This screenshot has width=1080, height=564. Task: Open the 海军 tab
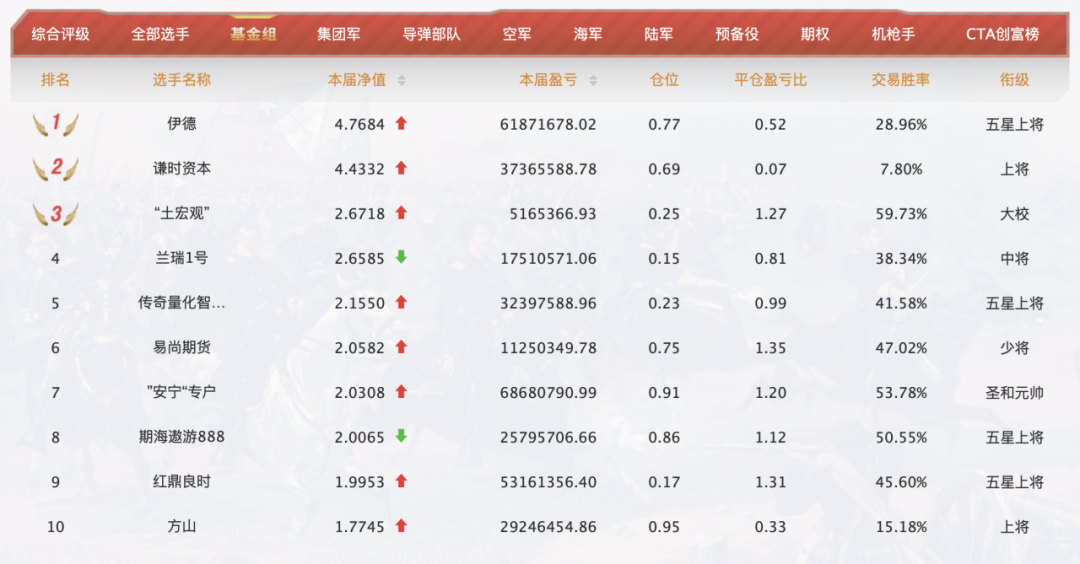click(x=588, y=34)
